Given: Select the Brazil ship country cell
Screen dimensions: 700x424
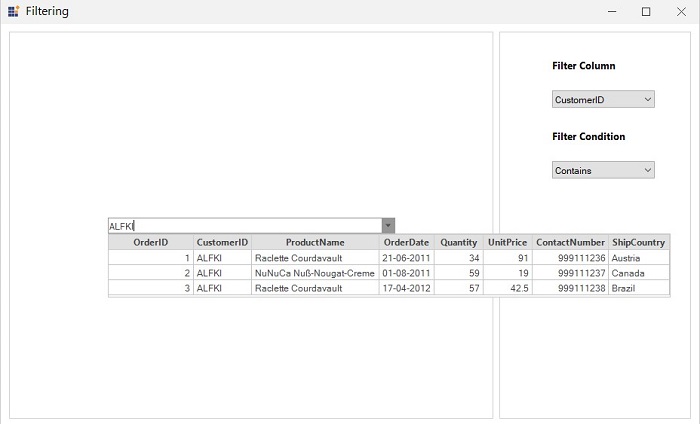Looking at the screenshot, I should (639, 288).
